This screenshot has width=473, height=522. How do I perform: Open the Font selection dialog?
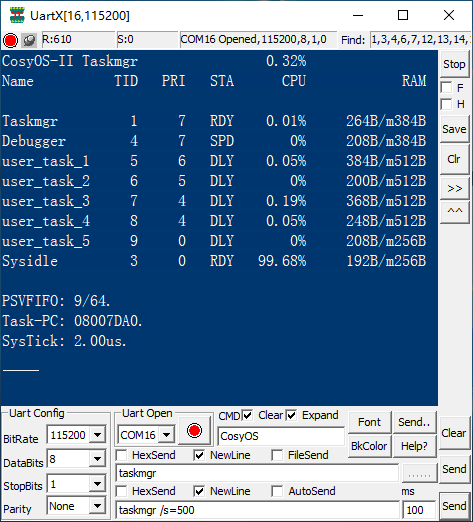(369, 422)
